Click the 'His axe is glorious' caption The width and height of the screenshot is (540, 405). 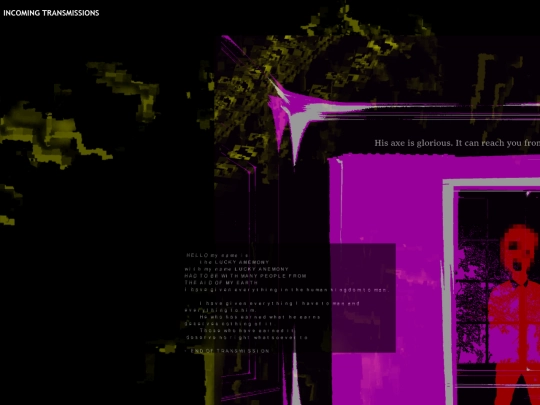tap(457, 143)
